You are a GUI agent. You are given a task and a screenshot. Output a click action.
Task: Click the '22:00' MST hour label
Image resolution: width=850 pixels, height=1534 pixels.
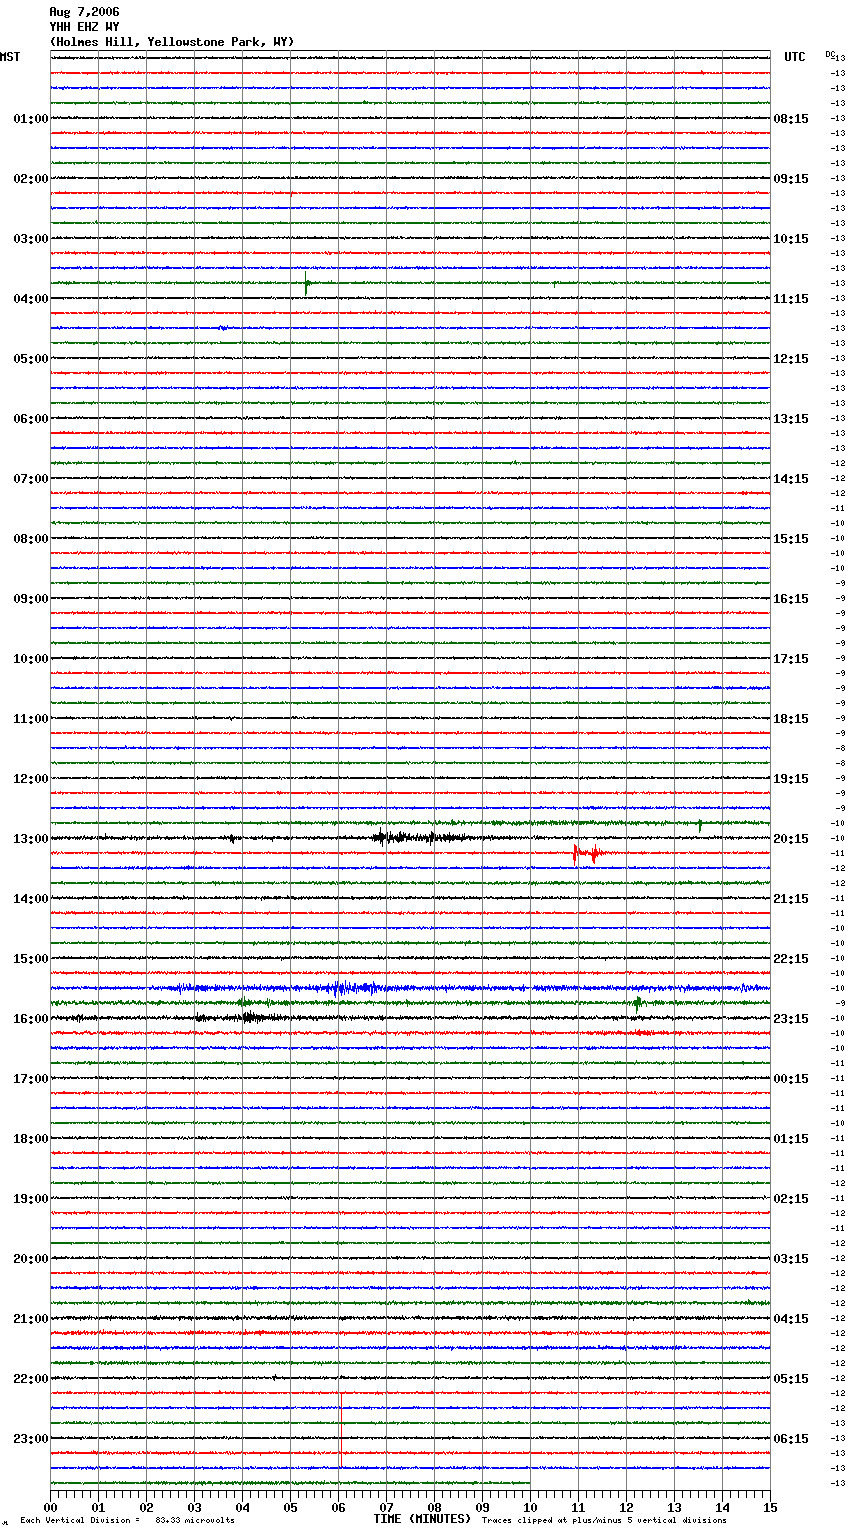click(x=31, y=1379)
